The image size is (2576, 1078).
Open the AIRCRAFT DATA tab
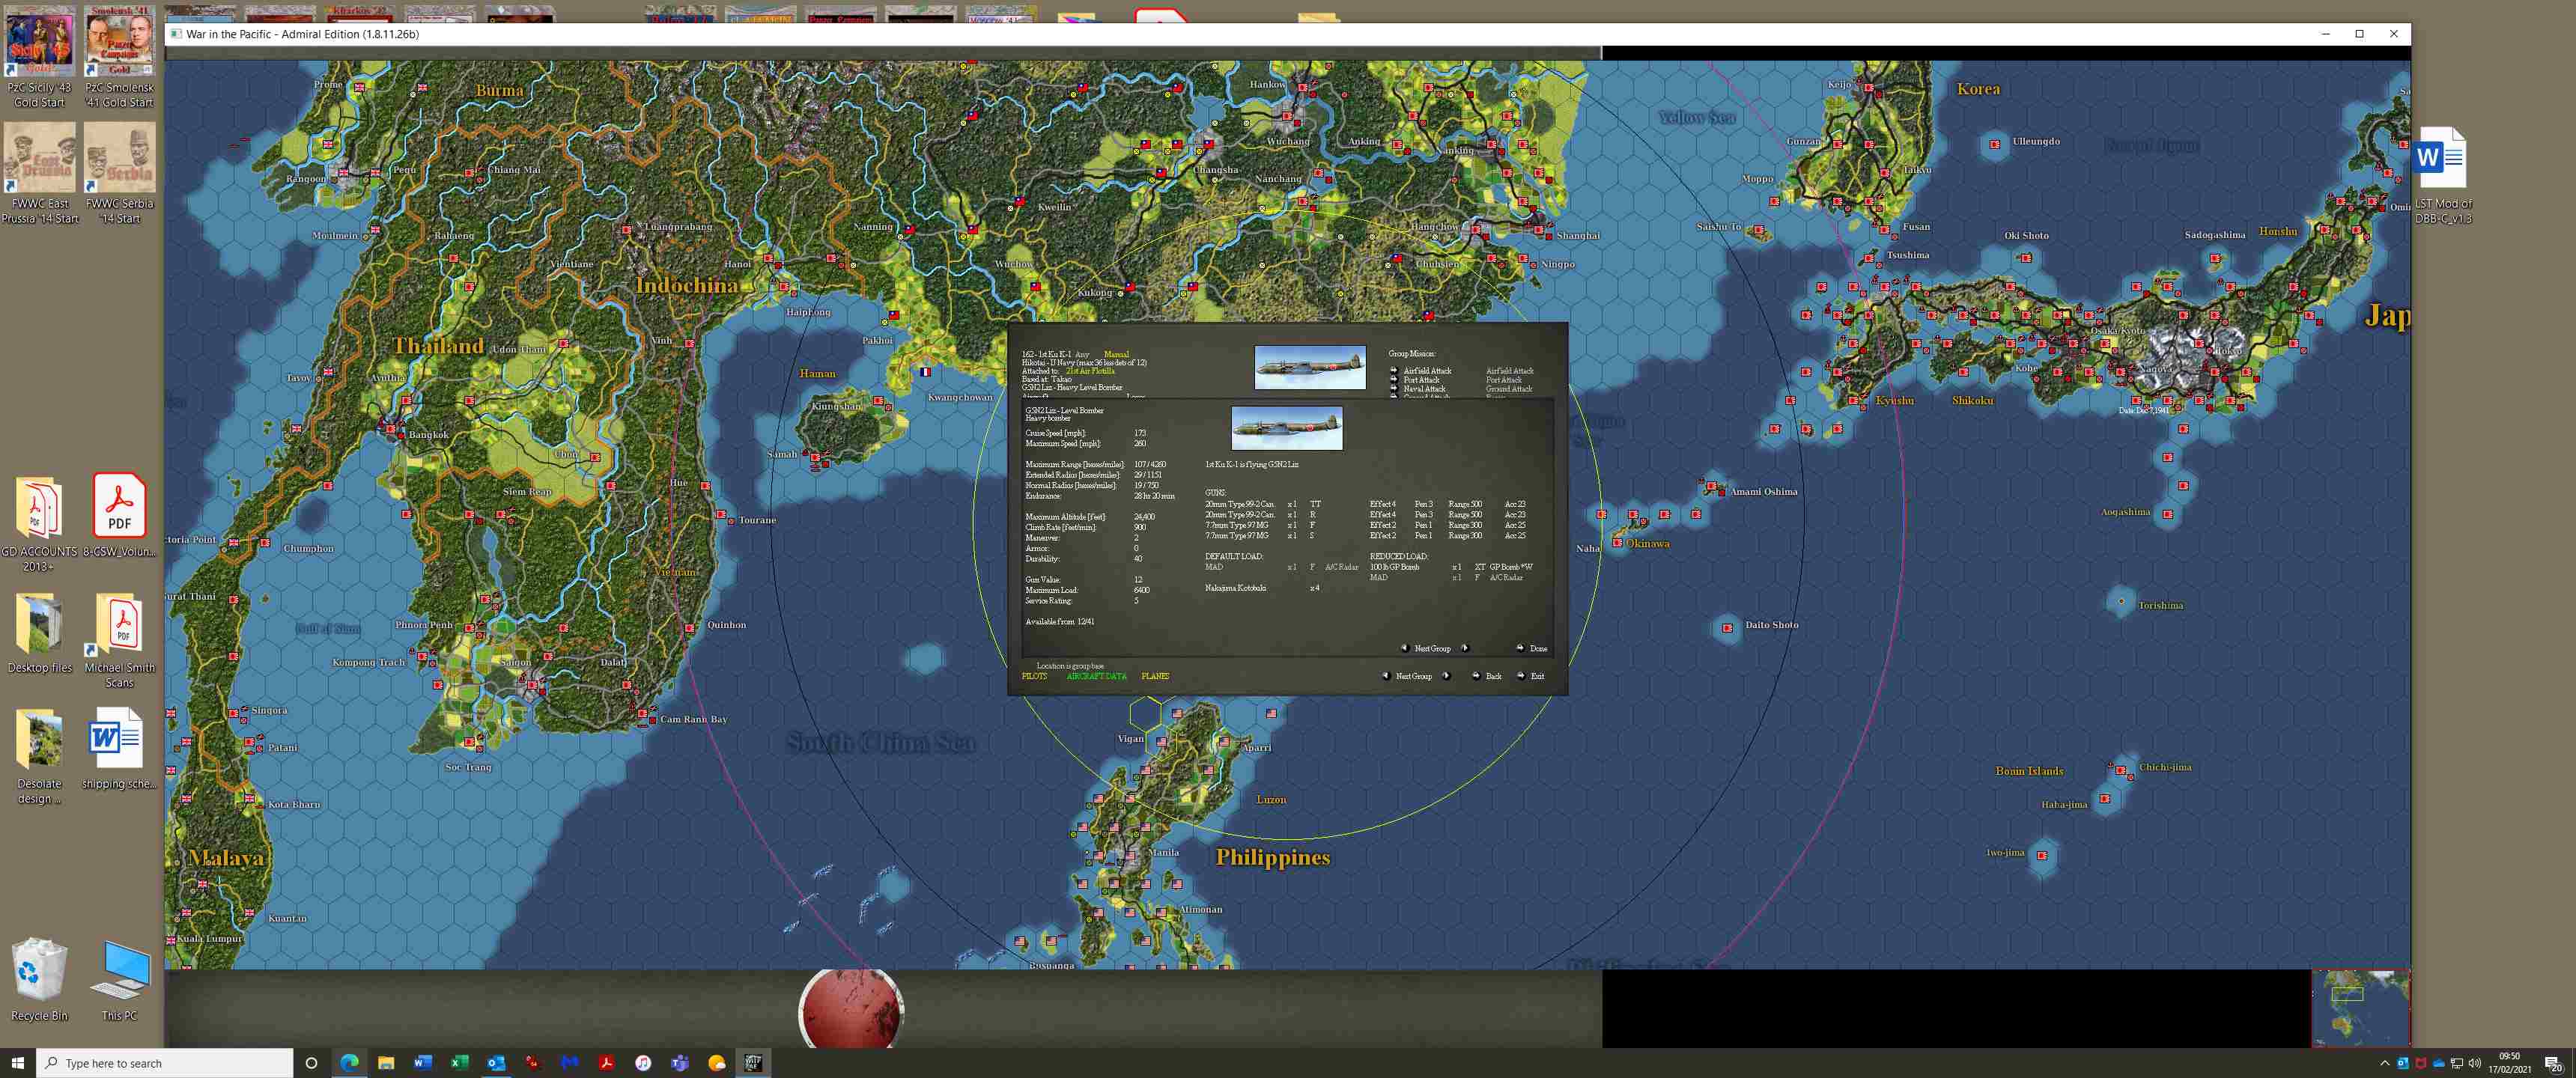[1096, 676]
